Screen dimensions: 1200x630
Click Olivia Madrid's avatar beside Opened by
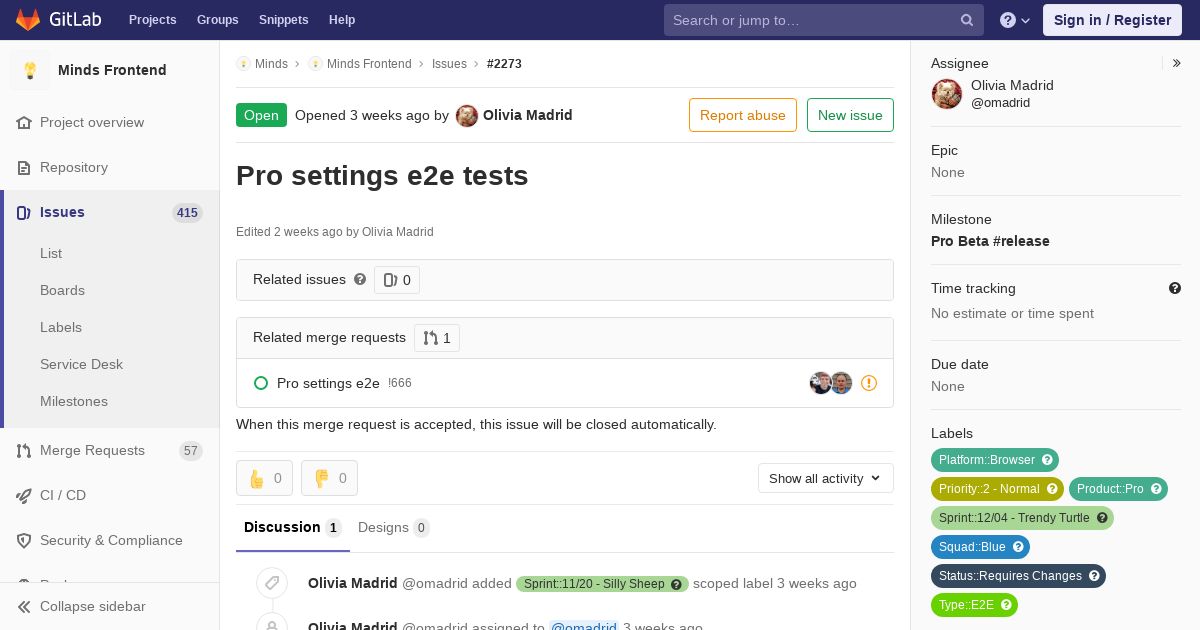coord(467,116)
